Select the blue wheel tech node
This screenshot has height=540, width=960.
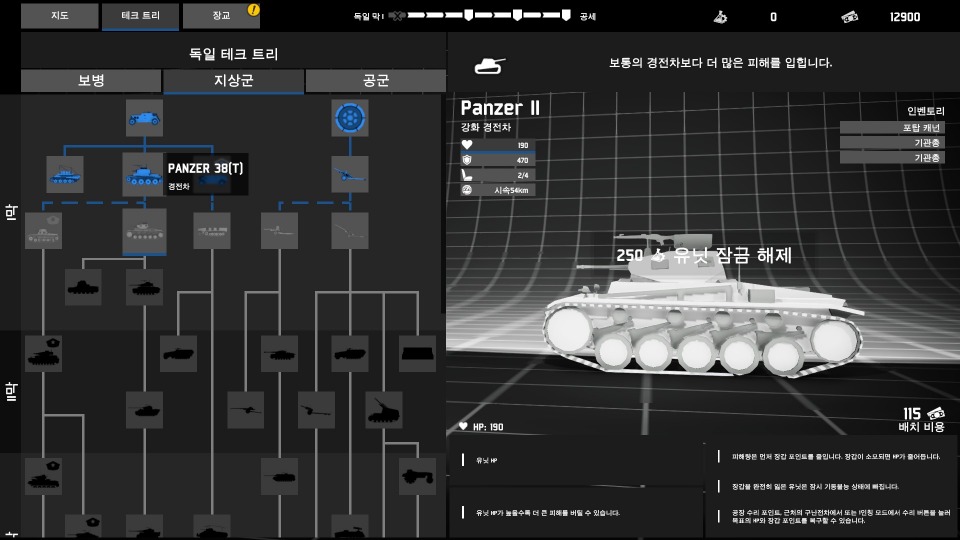(350, 118)
